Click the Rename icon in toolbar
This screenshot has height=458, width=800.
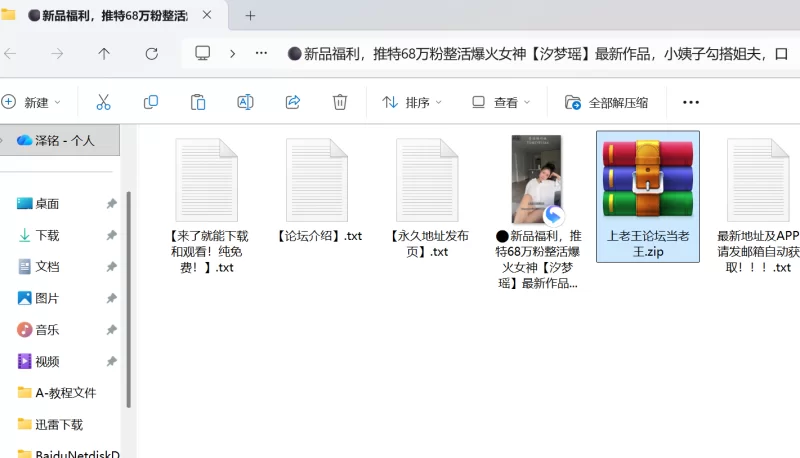pos(245,102)
